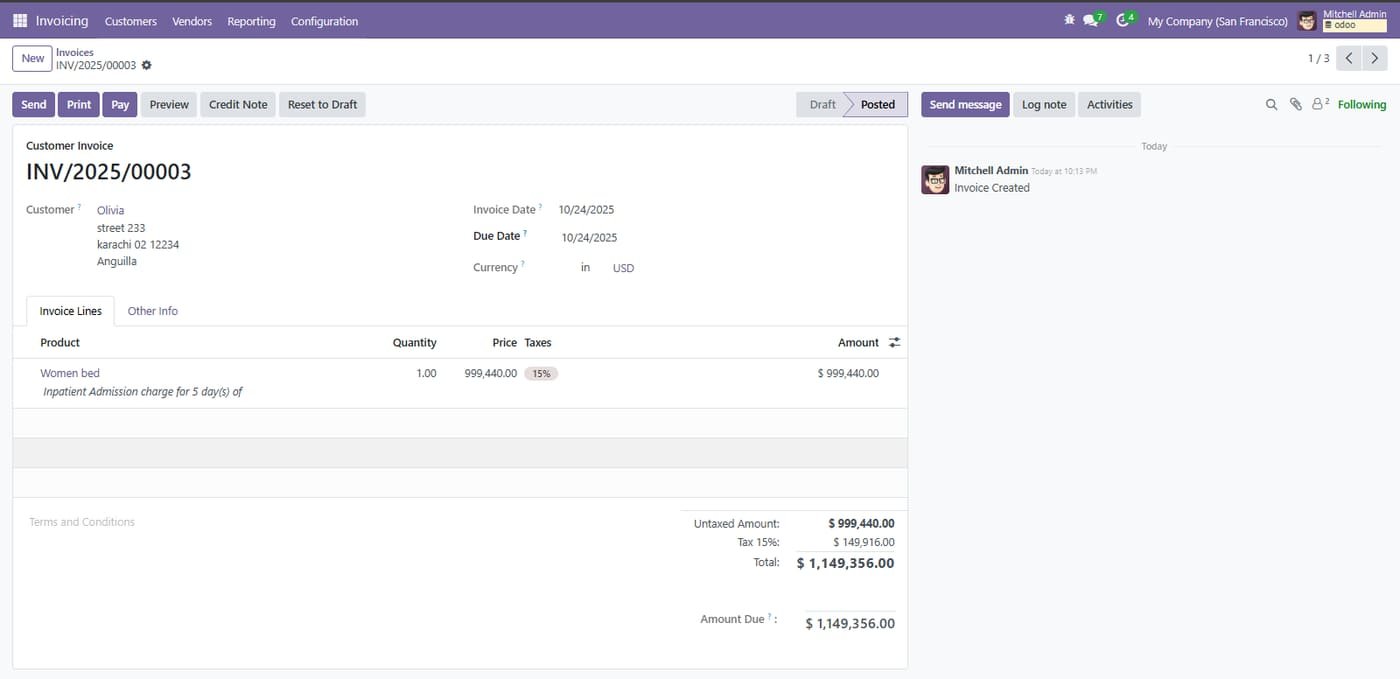The image size is (1400, 679).
Task: Select the Posted status stage
Action: click(x=878, y=104)
